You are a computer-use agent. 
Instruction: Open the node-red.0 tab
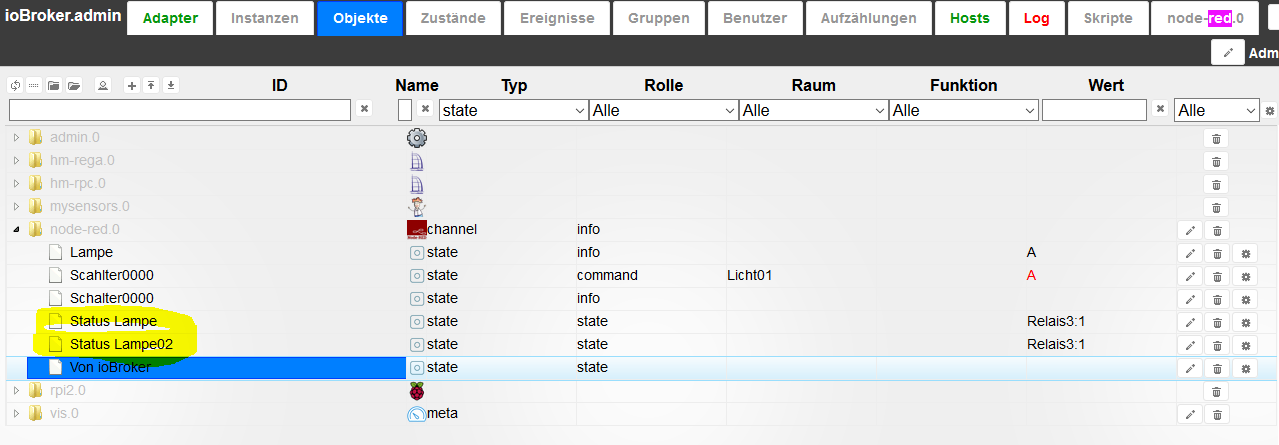(x=1204, y=18)
